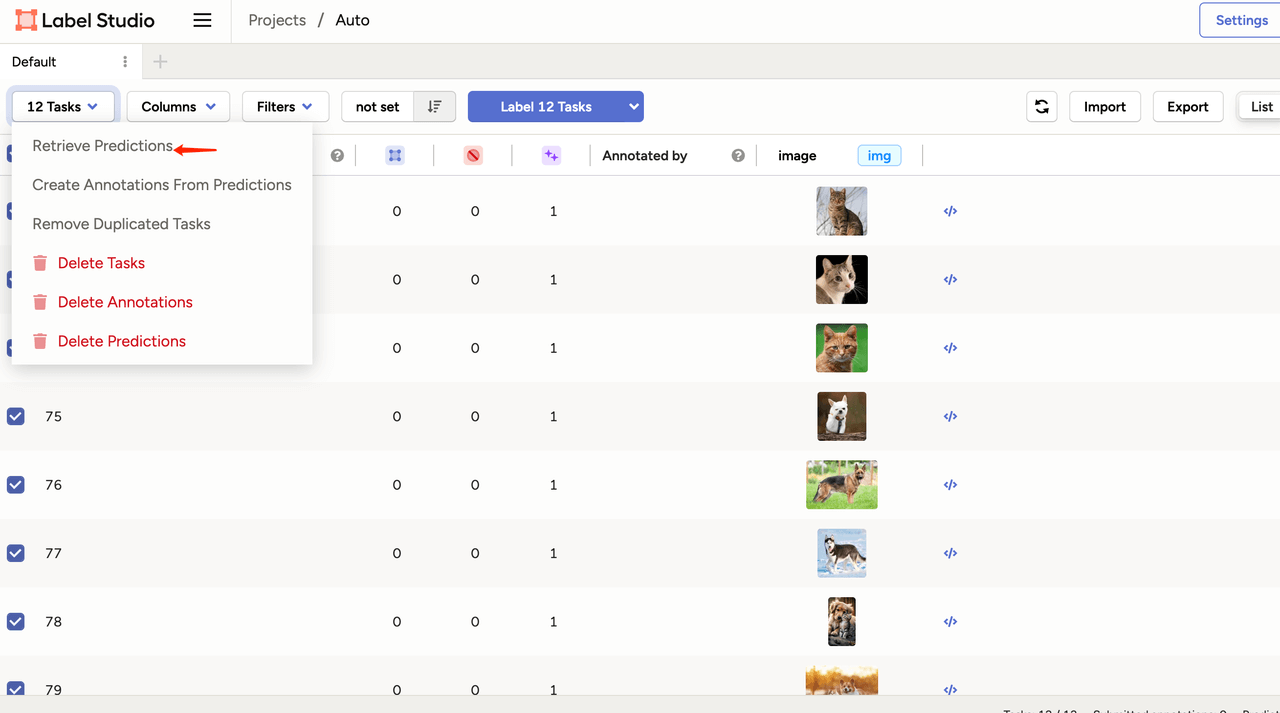Viewport: 1280px width, 713px height.
Task: Switch to the Default tab
Action: (x=34, y=62)
